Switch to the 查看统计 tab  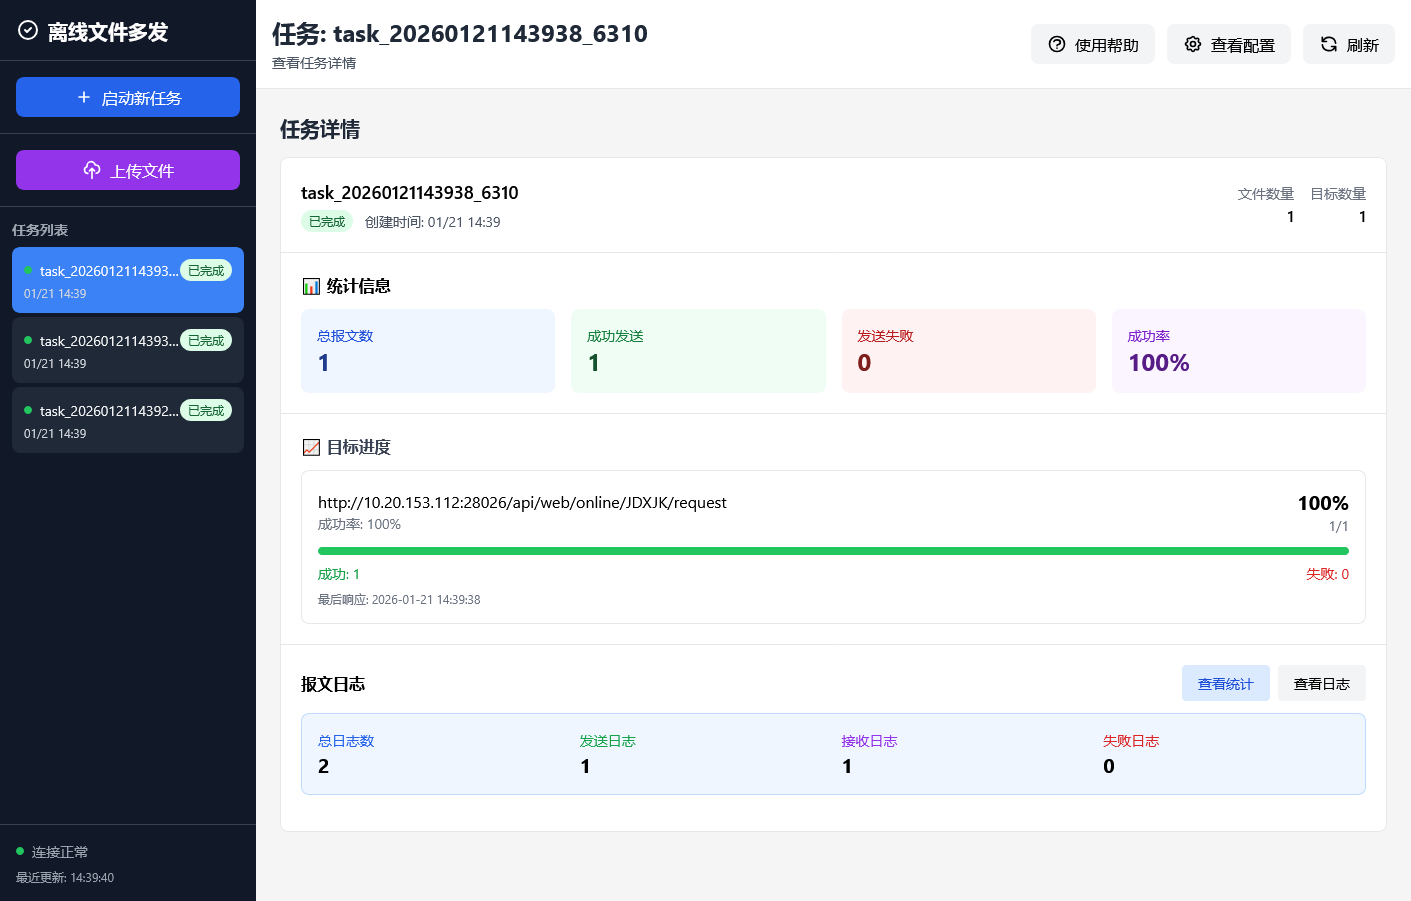tap(1225, 684)
